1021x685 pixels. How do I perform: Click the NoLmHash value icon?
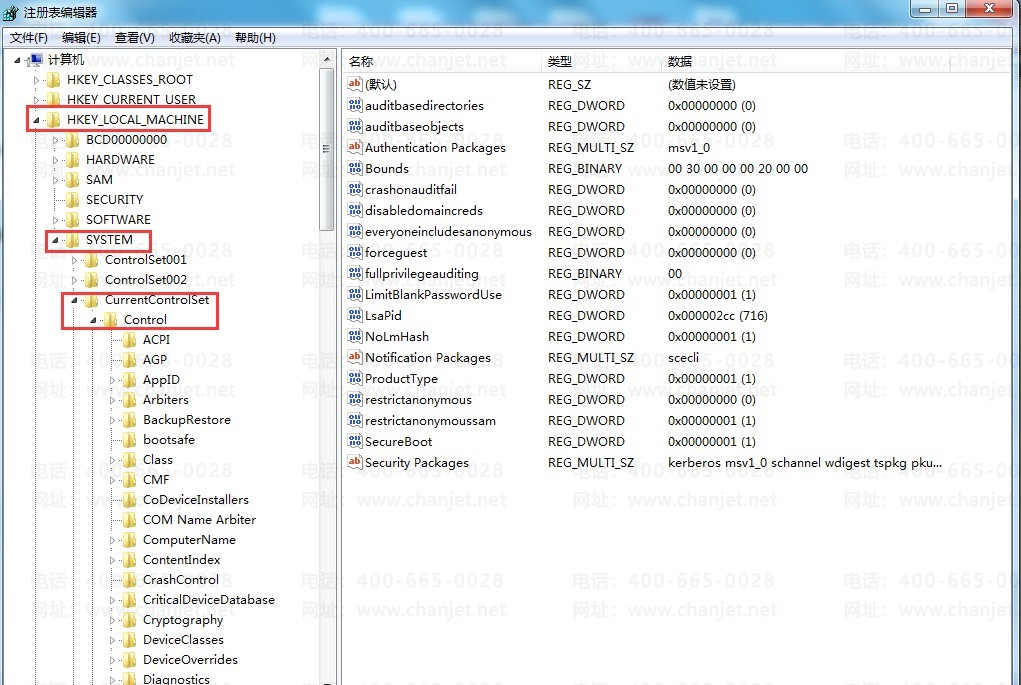[x=354, y=336]
